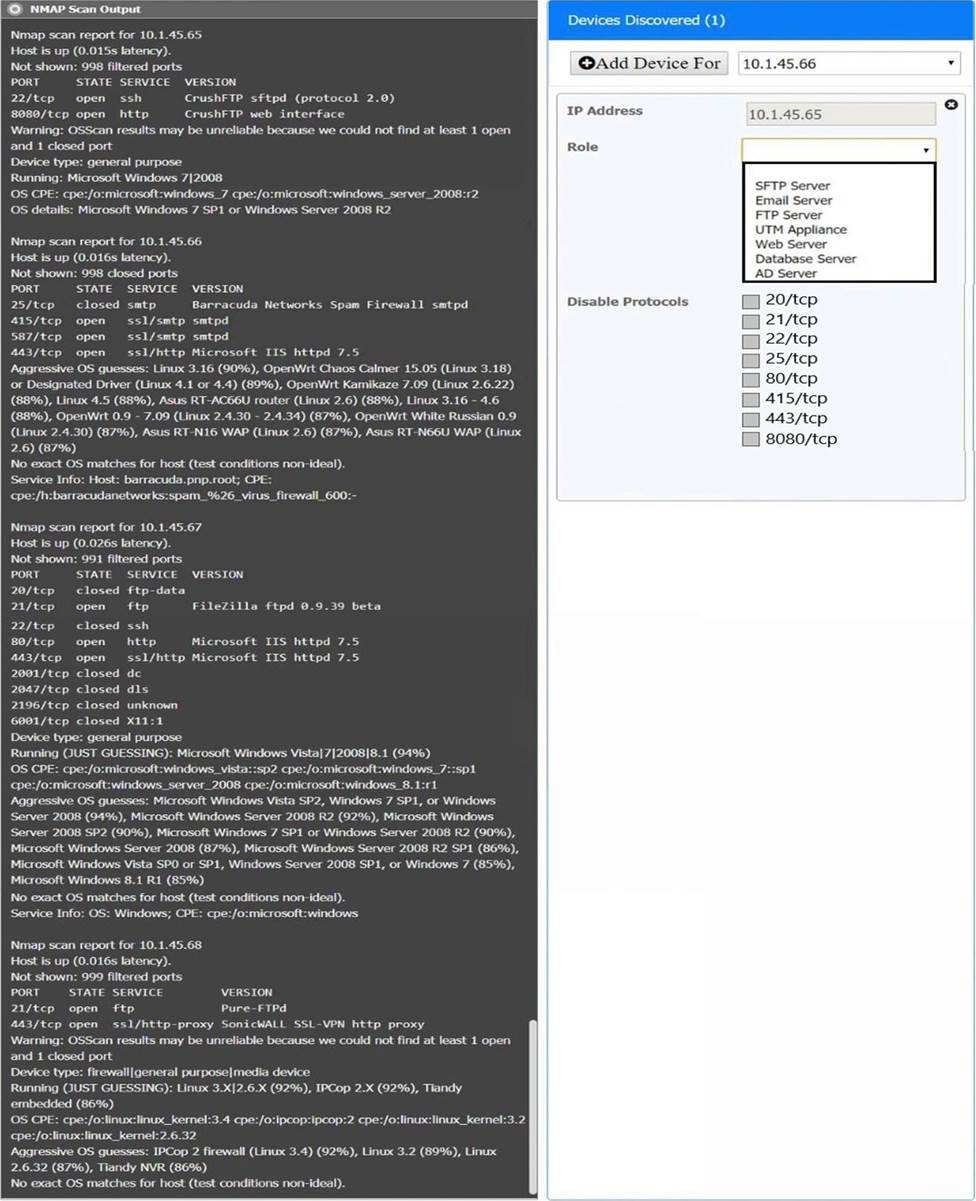This screenshot has width=976, height=1201.
Task: Remove the 10.1.45.65 device card
Action: pos(951,104)
